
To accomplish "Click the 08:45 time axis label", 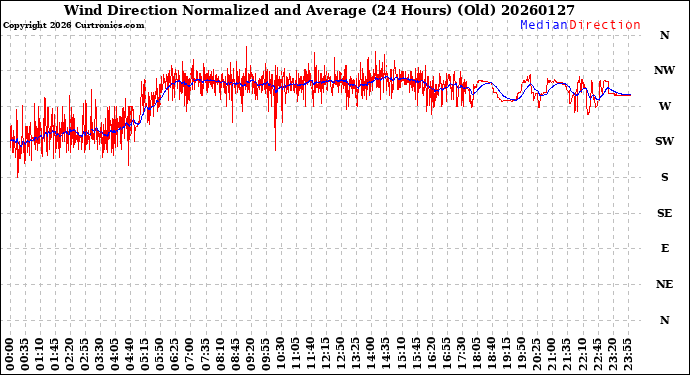I will (235, 355).
